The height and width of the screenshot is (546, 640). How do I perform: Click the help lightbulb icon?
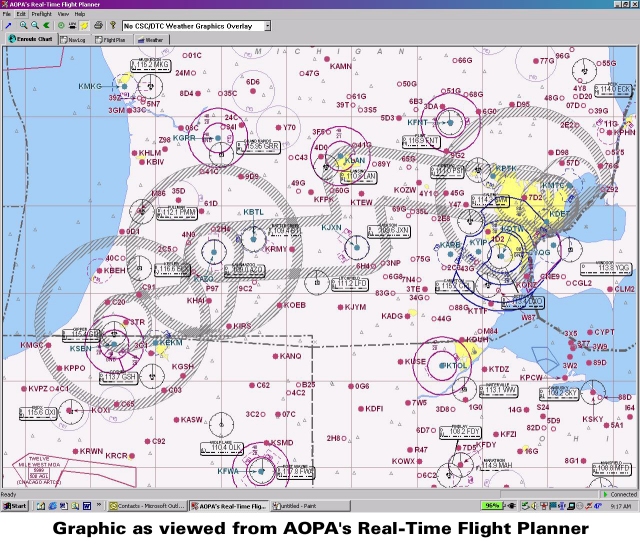click(113, 25)
